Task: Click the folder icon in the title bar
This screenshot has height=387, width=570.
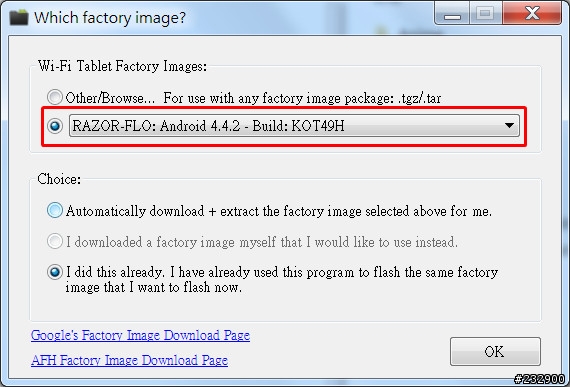Action: 19,17
